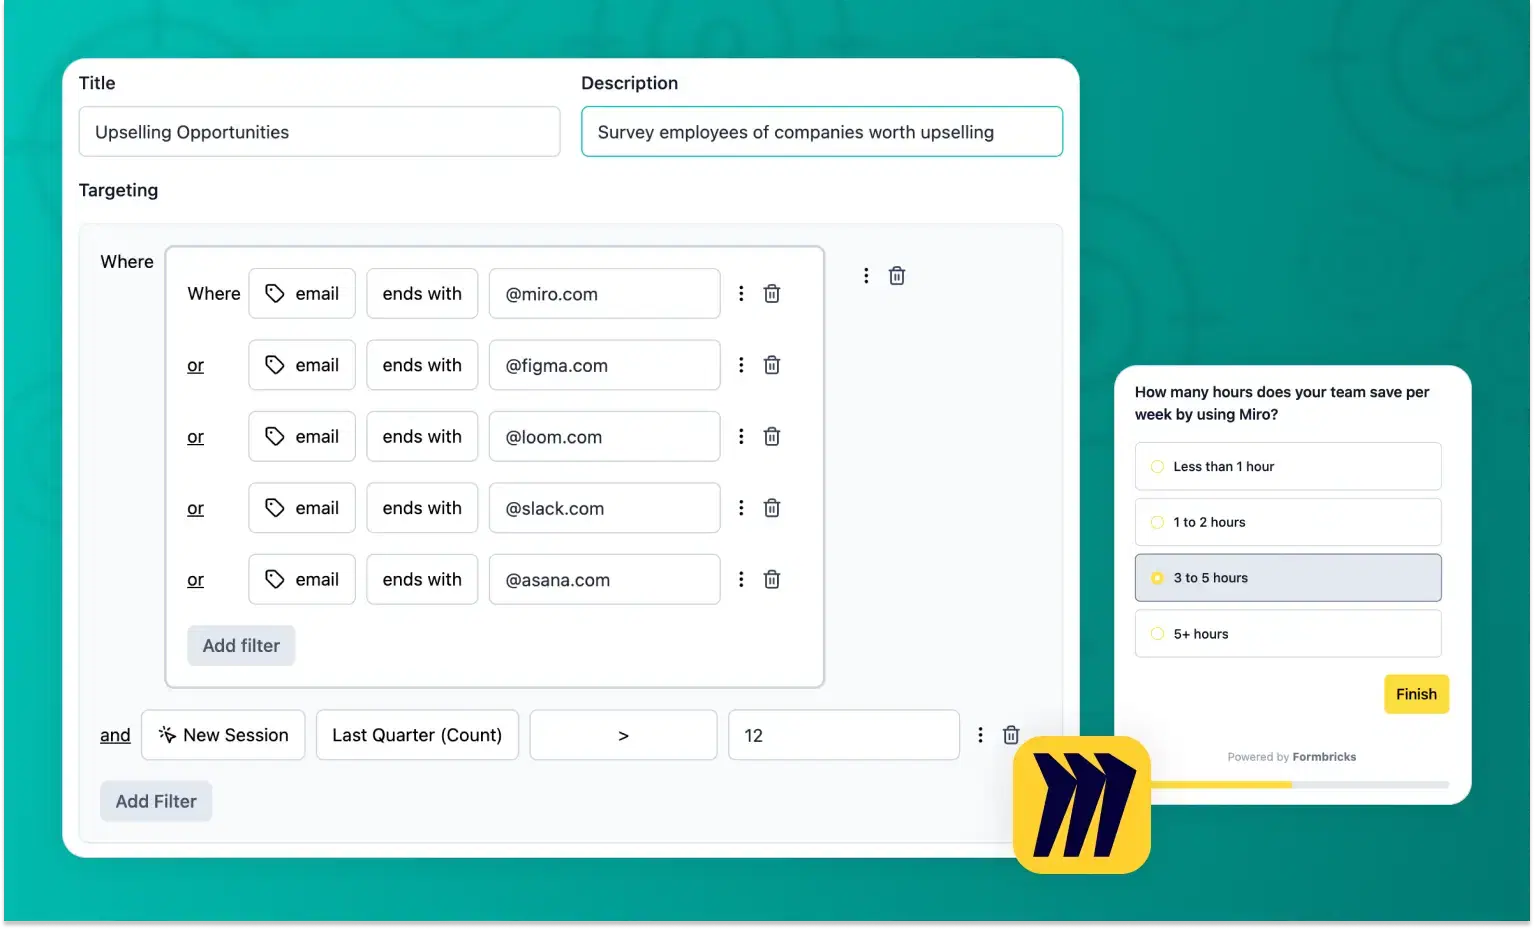Delete the @miro.com filter using its trash icon

(771, 293)
